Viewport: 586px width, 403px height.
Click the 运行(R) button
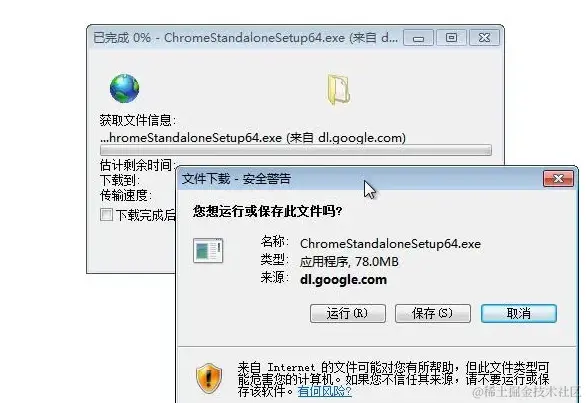coord(348,313)
